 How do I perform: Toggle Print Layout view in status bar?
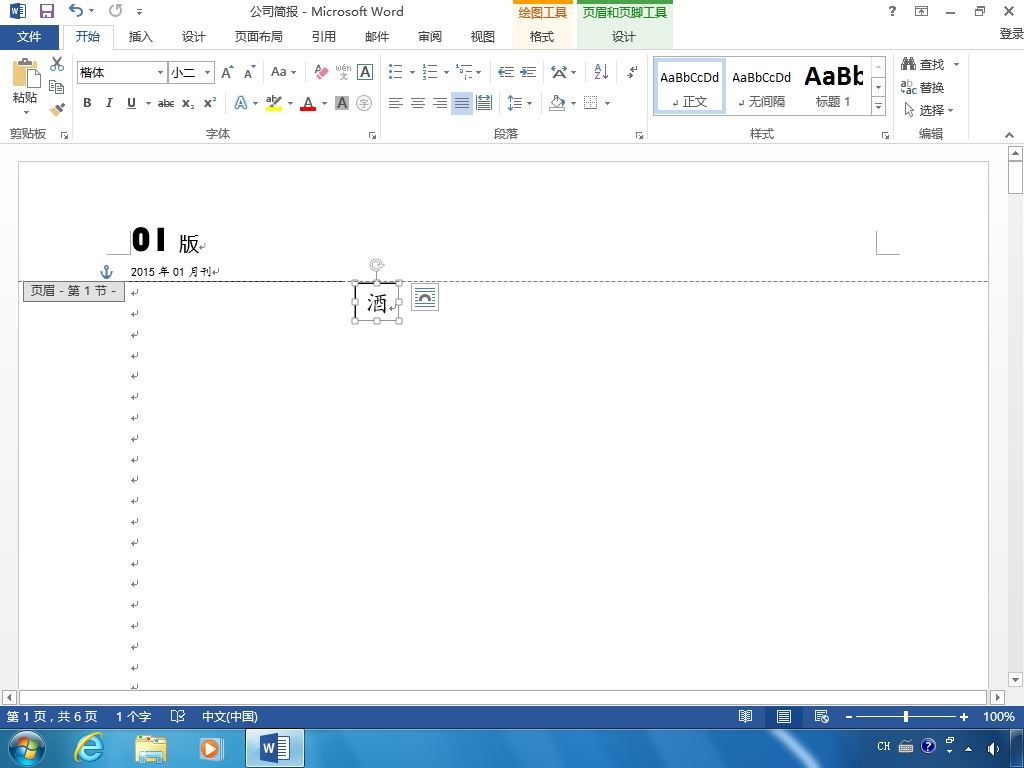pyautogui.click(x=784, y=716)
